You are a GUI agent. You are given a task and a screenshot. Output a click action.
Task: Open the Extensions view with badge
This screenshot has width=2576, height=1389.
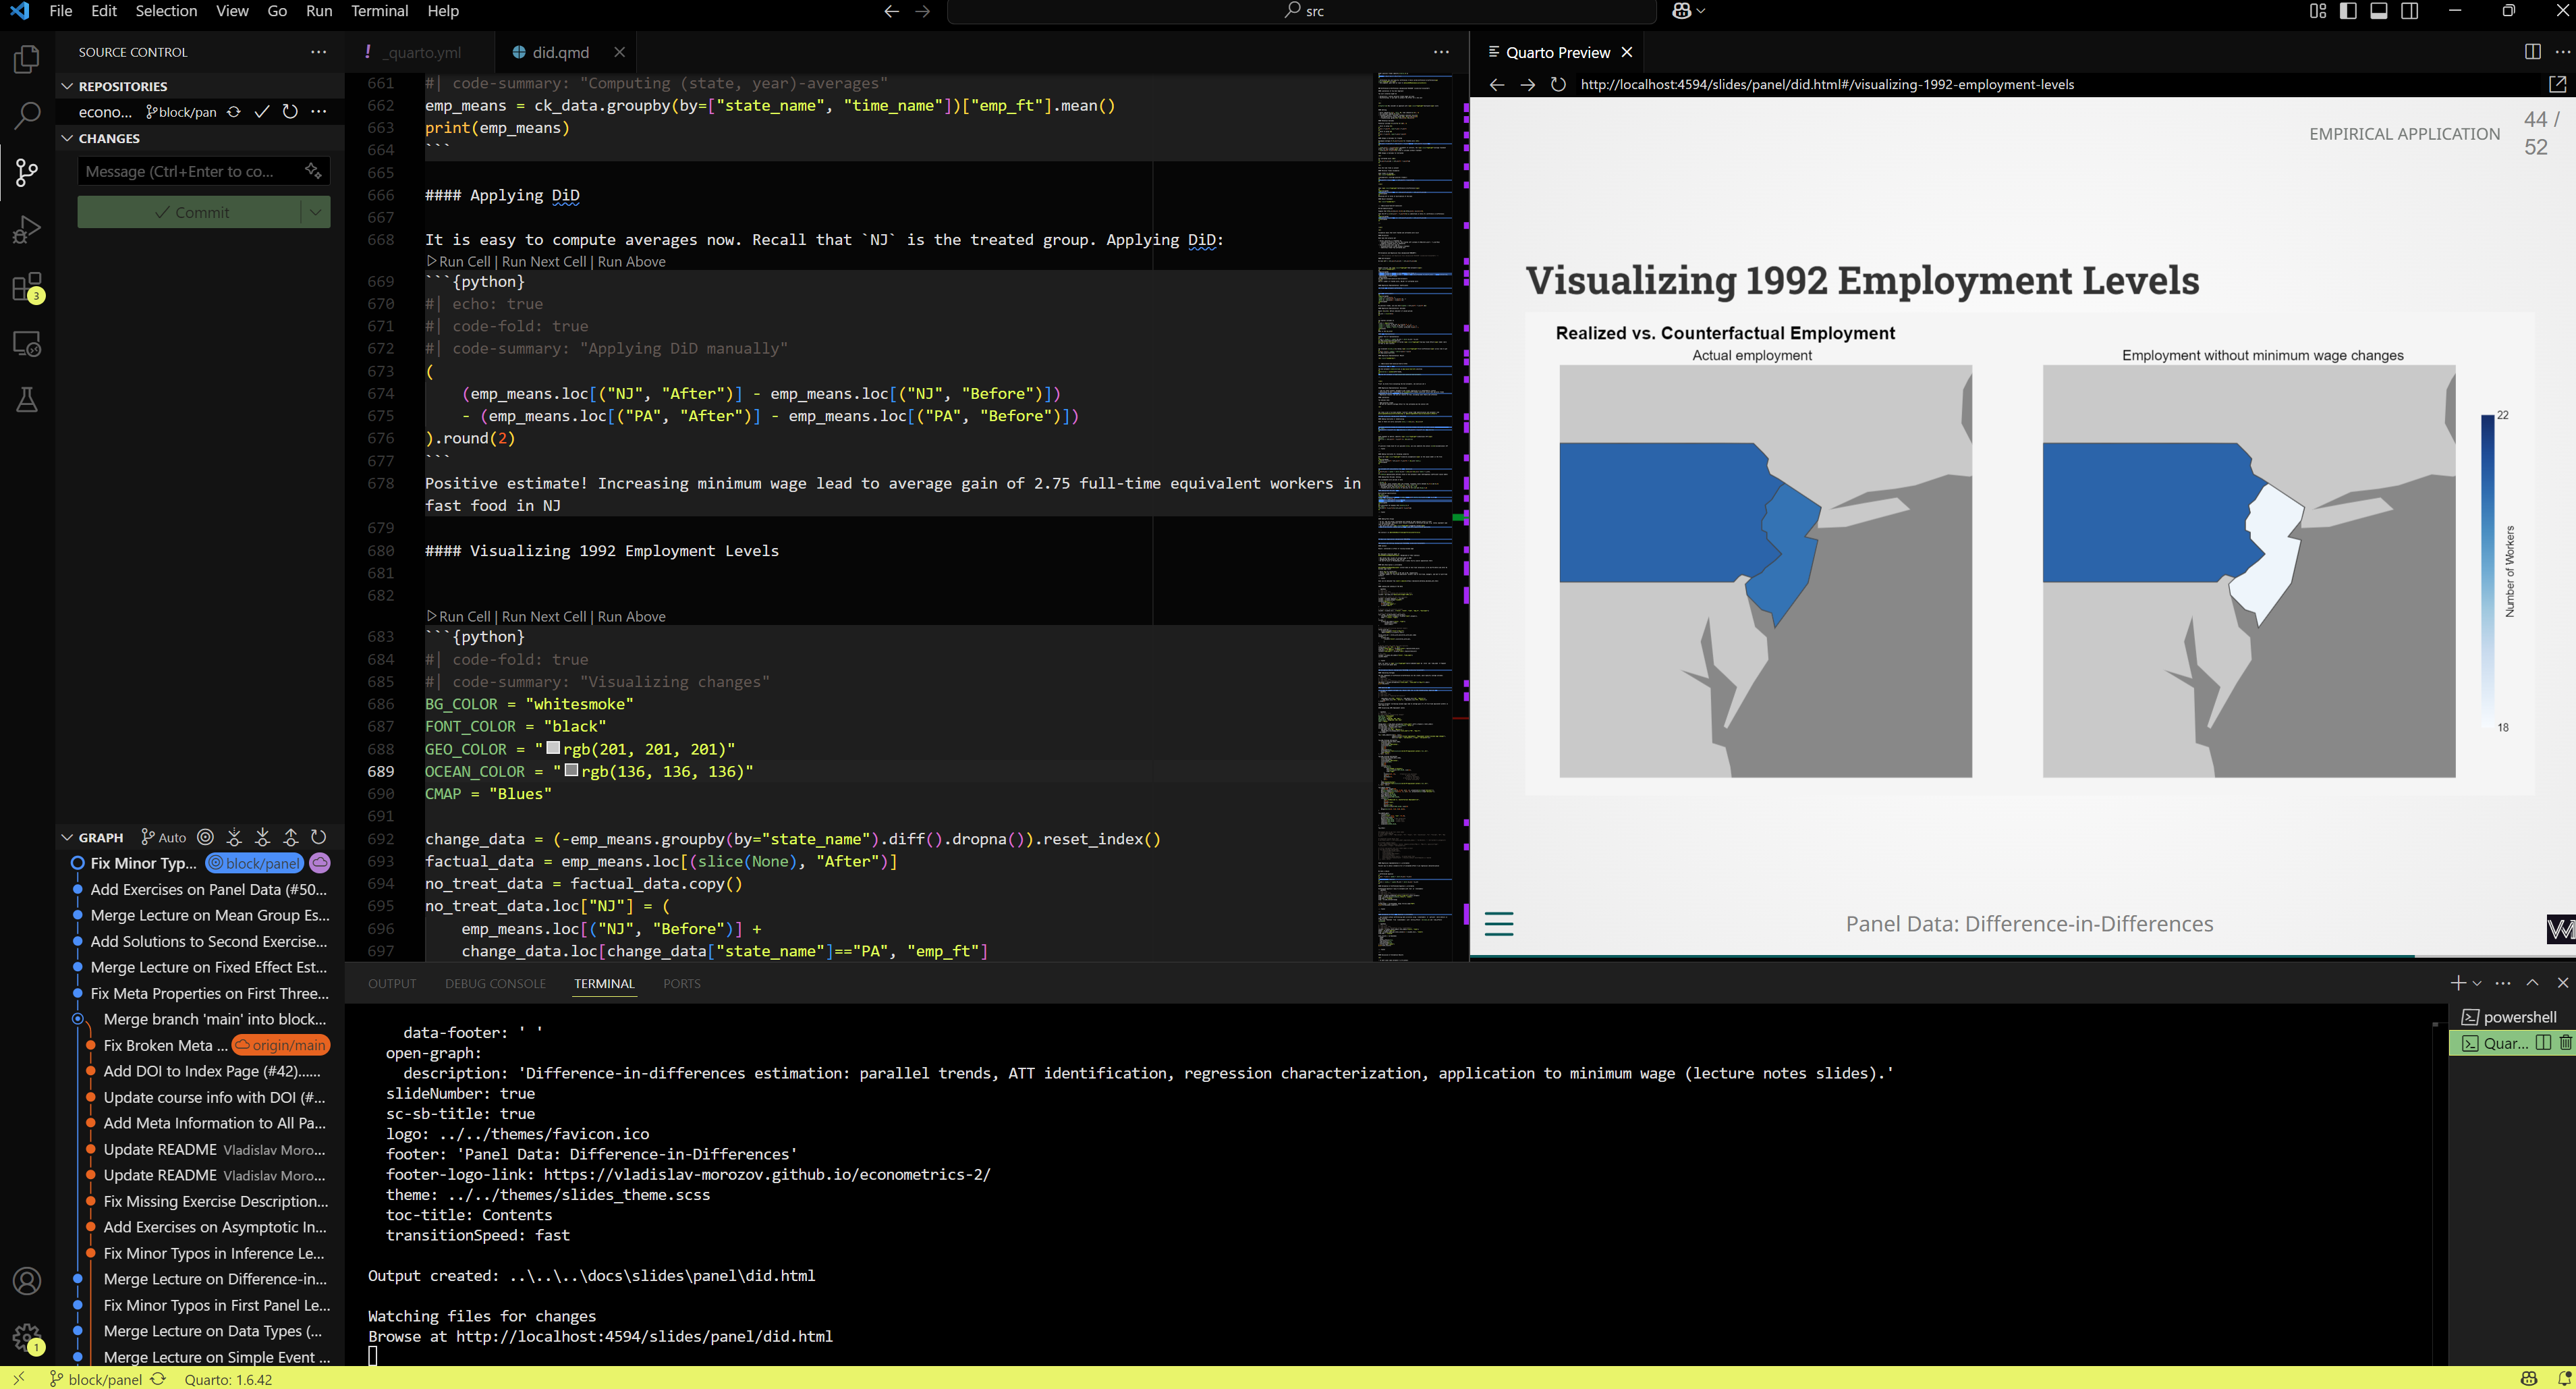[27, 287]
